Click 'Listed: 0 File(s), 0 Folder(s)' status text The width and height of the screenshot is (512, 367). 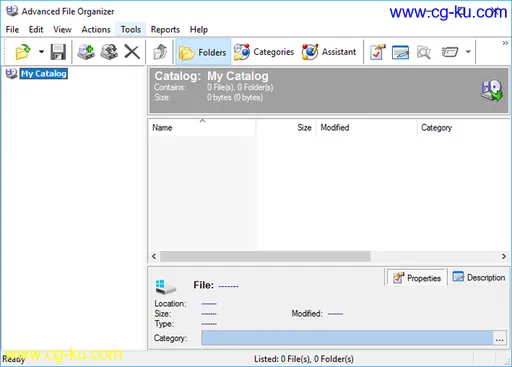(304, 359)
